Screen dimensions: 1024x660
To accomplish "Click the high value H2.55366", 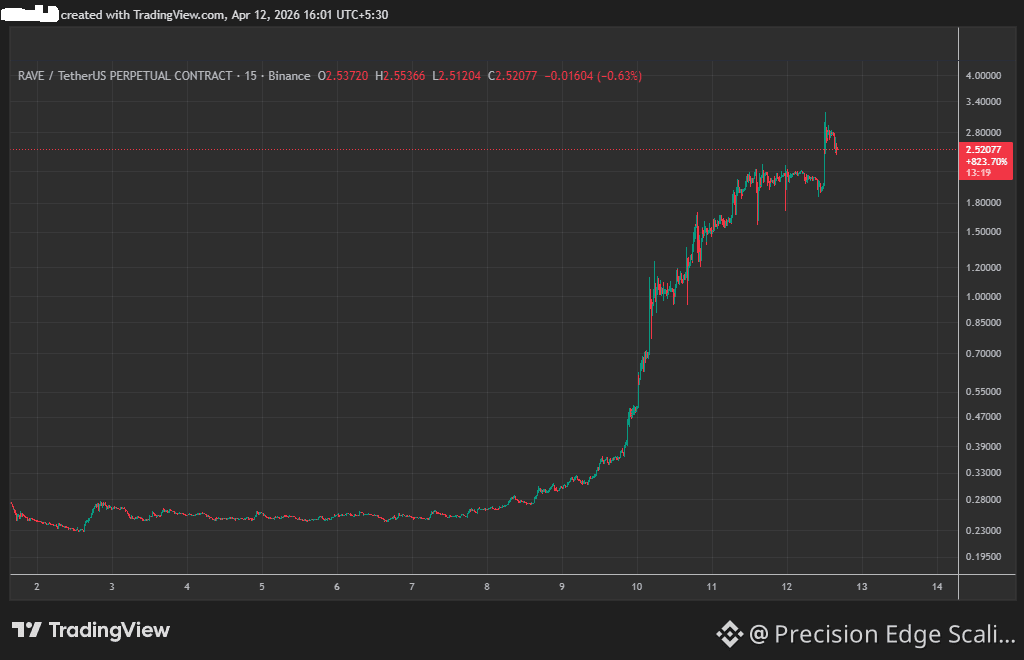I will click(400, 76).
